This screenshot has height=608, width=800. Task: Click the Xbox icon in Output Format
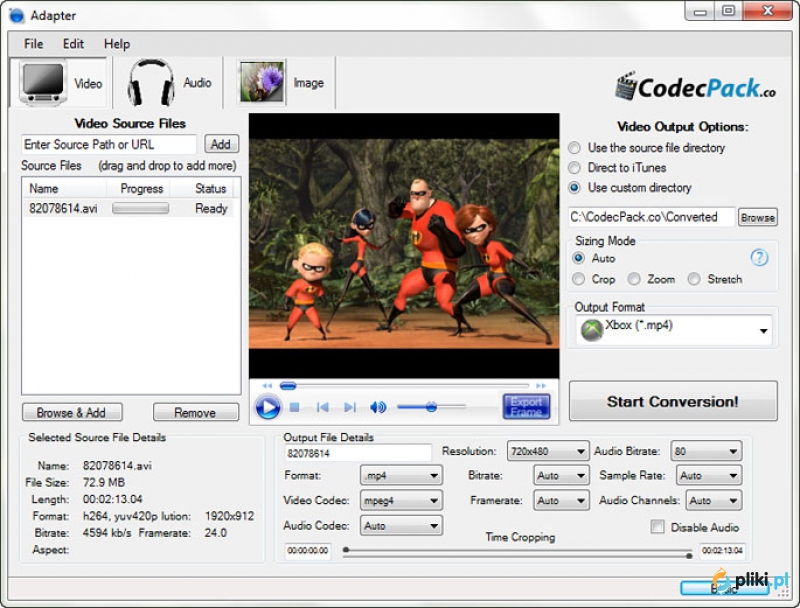click(x=592, y=330)
